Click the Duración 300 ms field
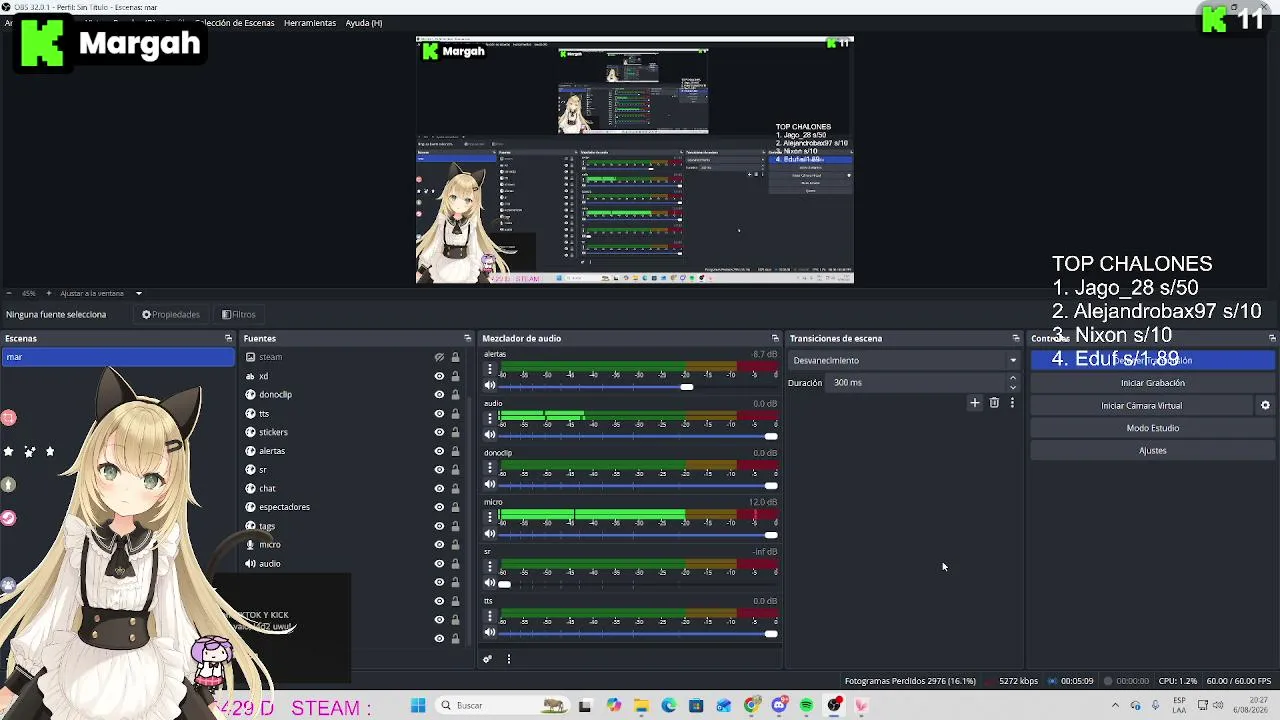Image resolution: width=1280 pixels, height=720 pixels. (917, 383)
